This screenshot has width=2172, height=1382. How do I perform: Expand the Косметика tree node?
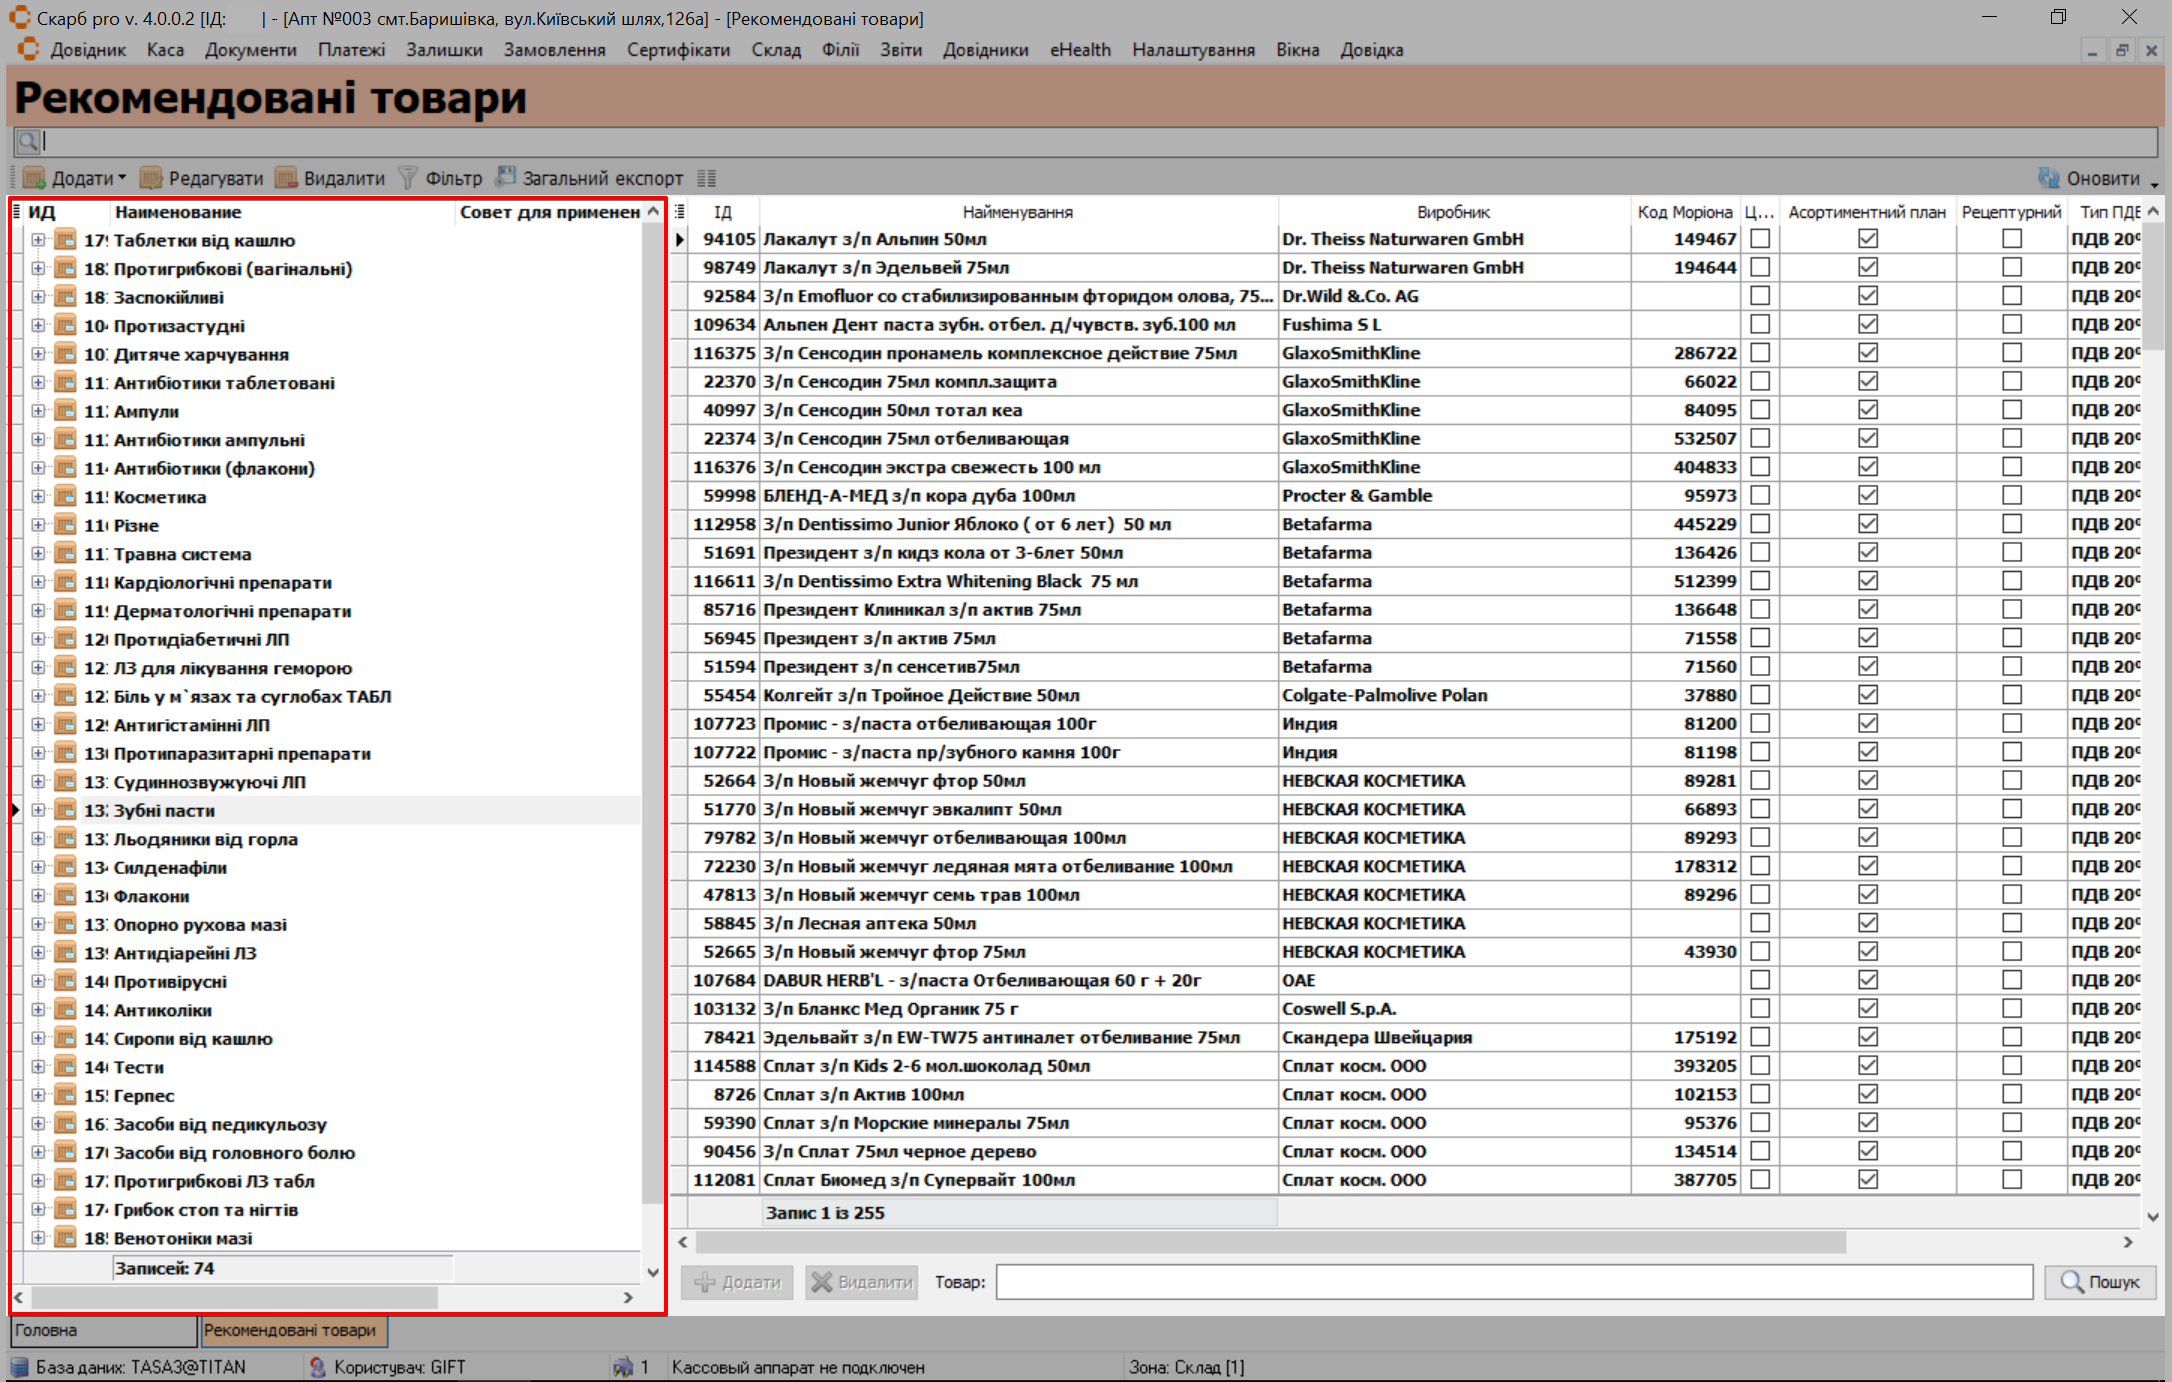pos(38,497)
